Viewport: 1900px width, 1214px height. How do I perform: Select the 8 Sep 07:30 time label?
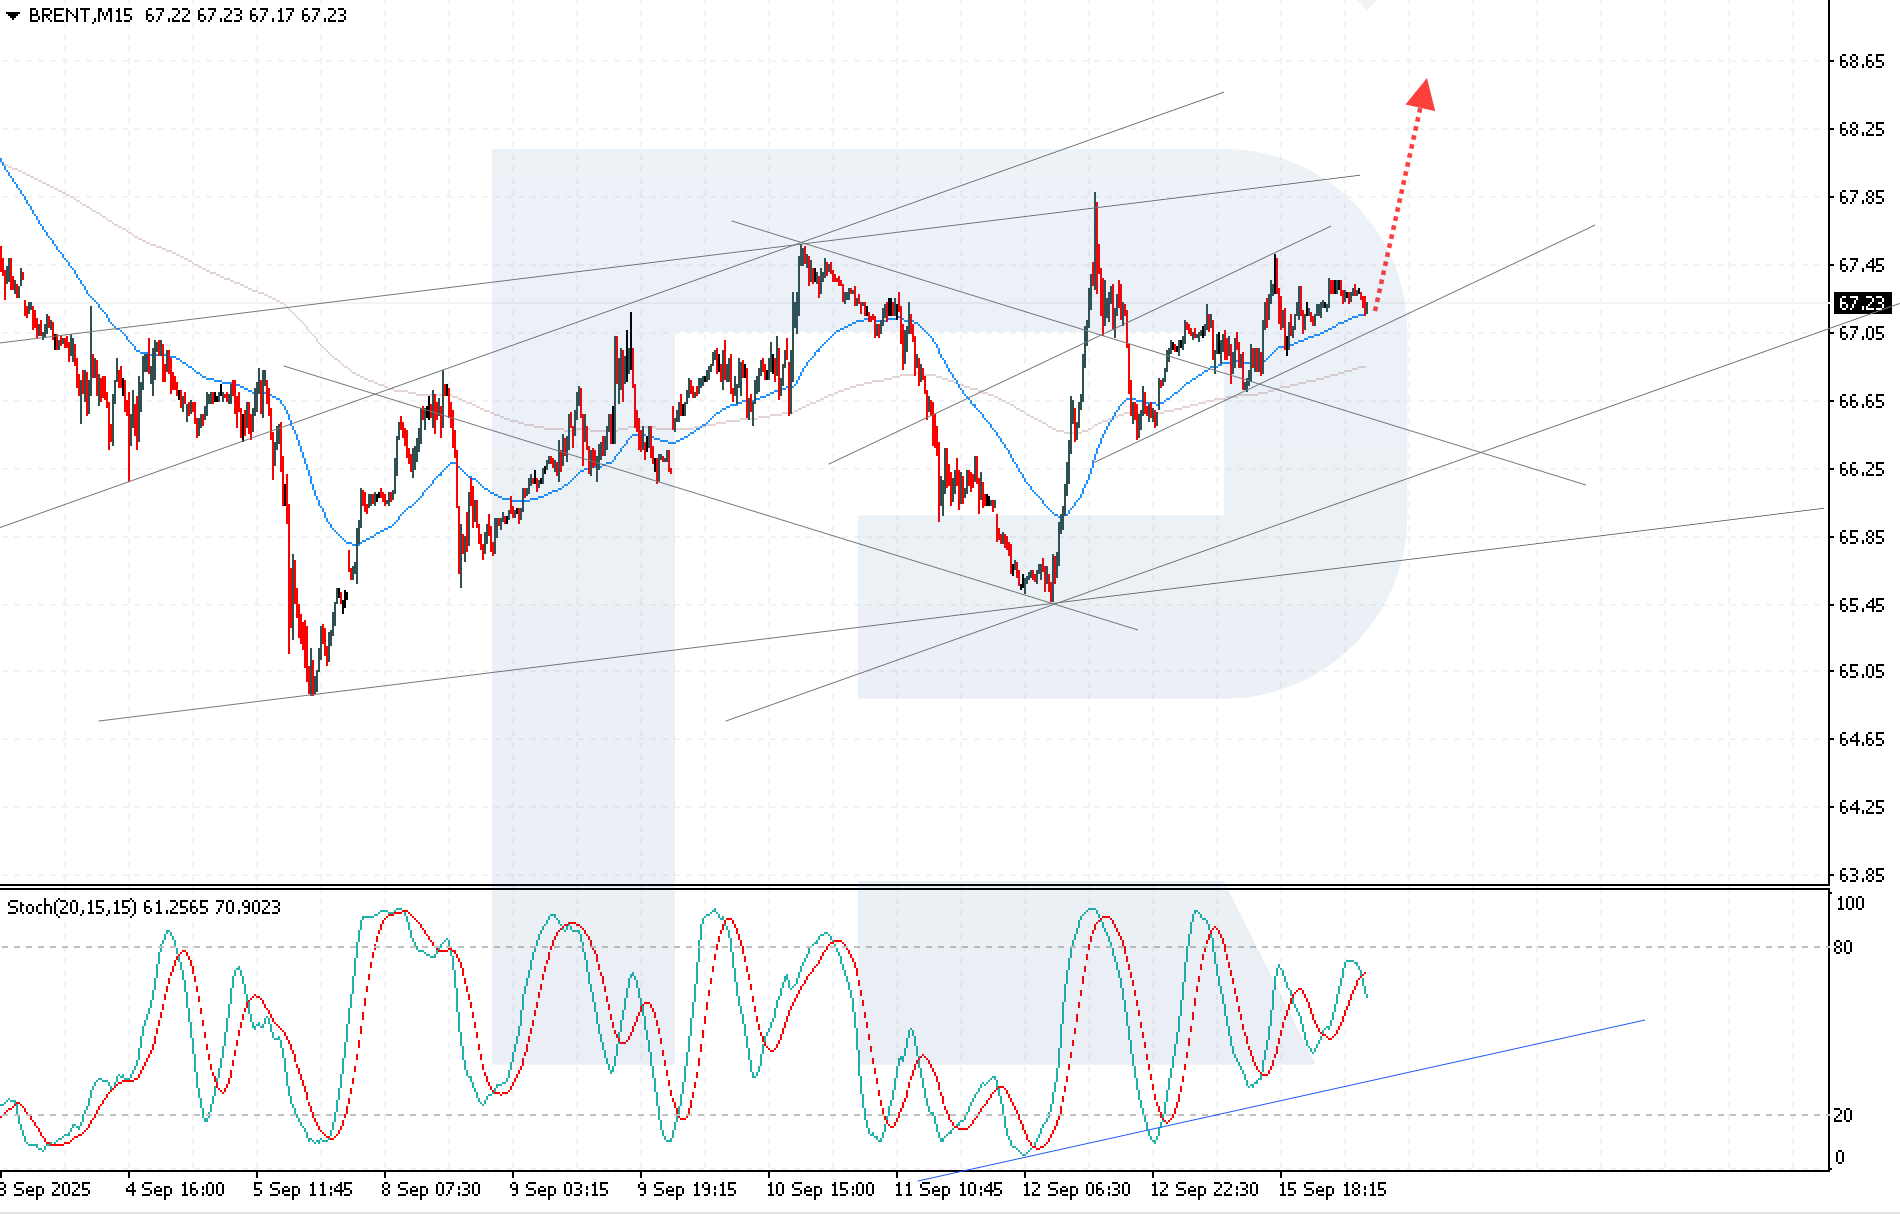(x=431, y=1190)
